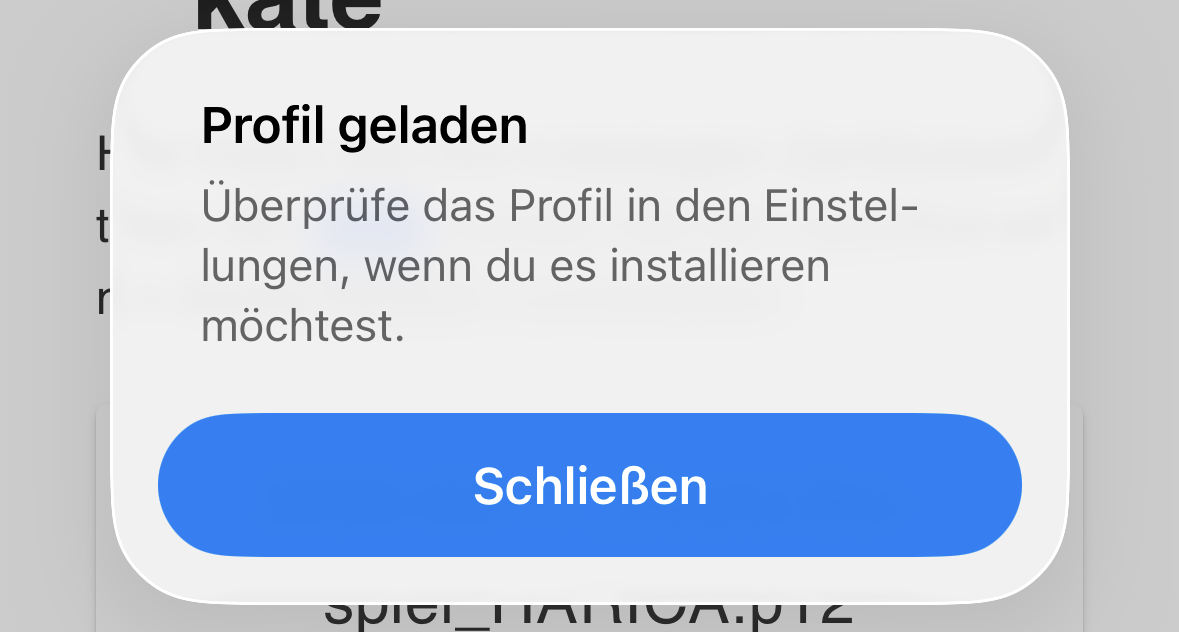Click the "Profil geladen" dialog title
Viewport: 1179px width, 632px height.
365,125
